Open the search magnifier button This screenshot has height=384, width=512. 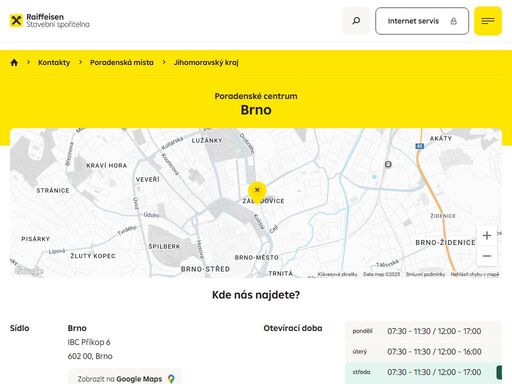pos(356,21)
